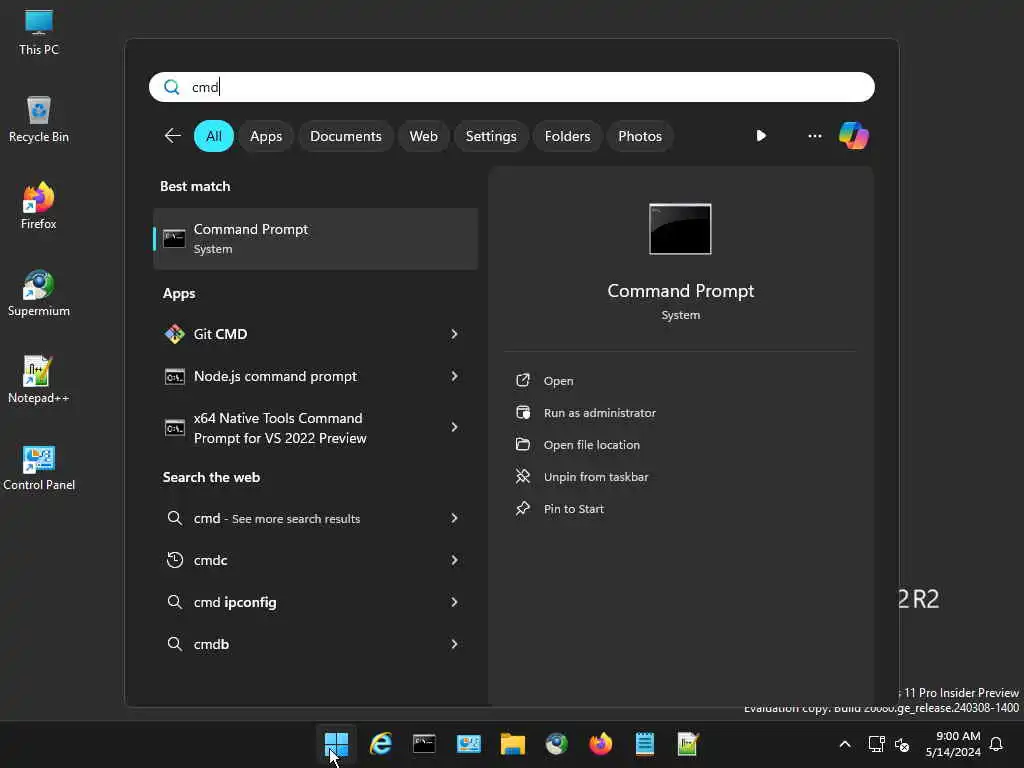The image size is (1024, 768).
Task: Select x64 Native Tools Command Prompt result
Action: pos(315,428)
